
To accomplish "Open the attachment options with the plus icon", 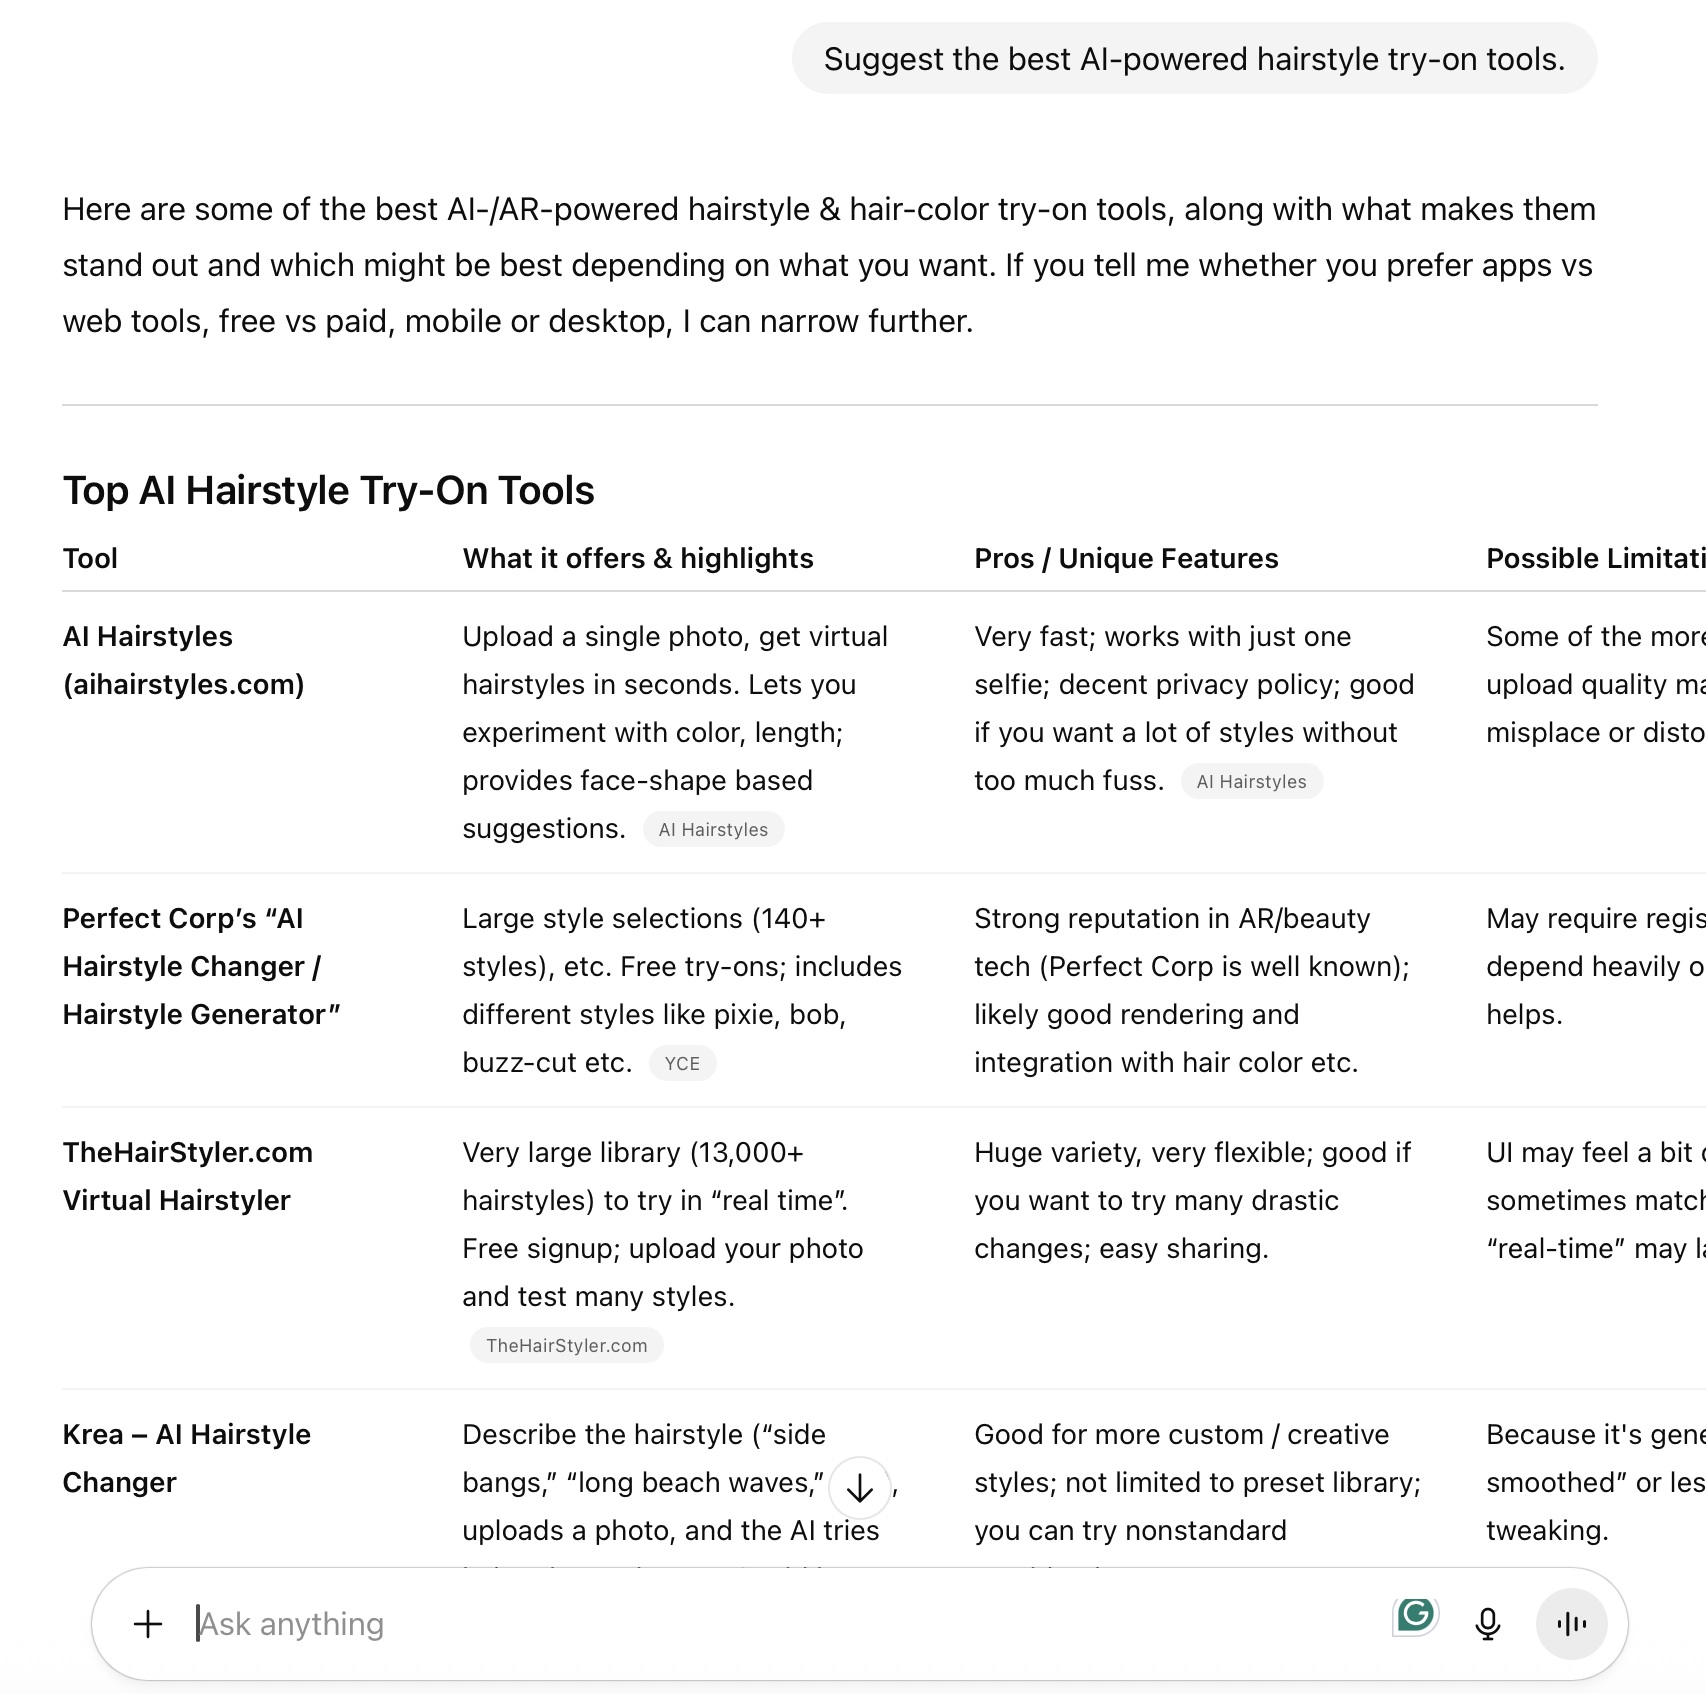I will 148,1623.
